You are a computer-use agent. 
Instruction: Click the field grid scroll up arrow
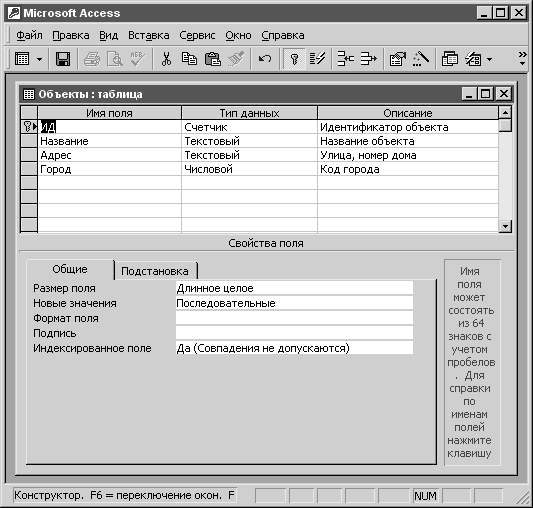pyautogui.click(x=505, y=112)
